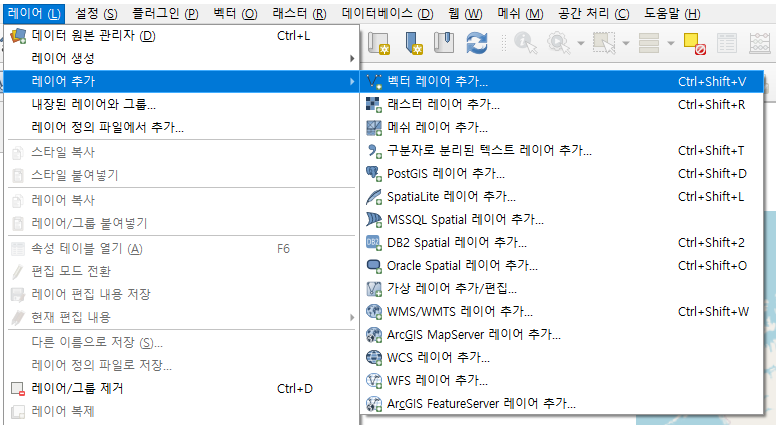Screen dimensions: 776x425
Task: Open the Select Features tool dropdown arrow
Action: click(626, 44)
